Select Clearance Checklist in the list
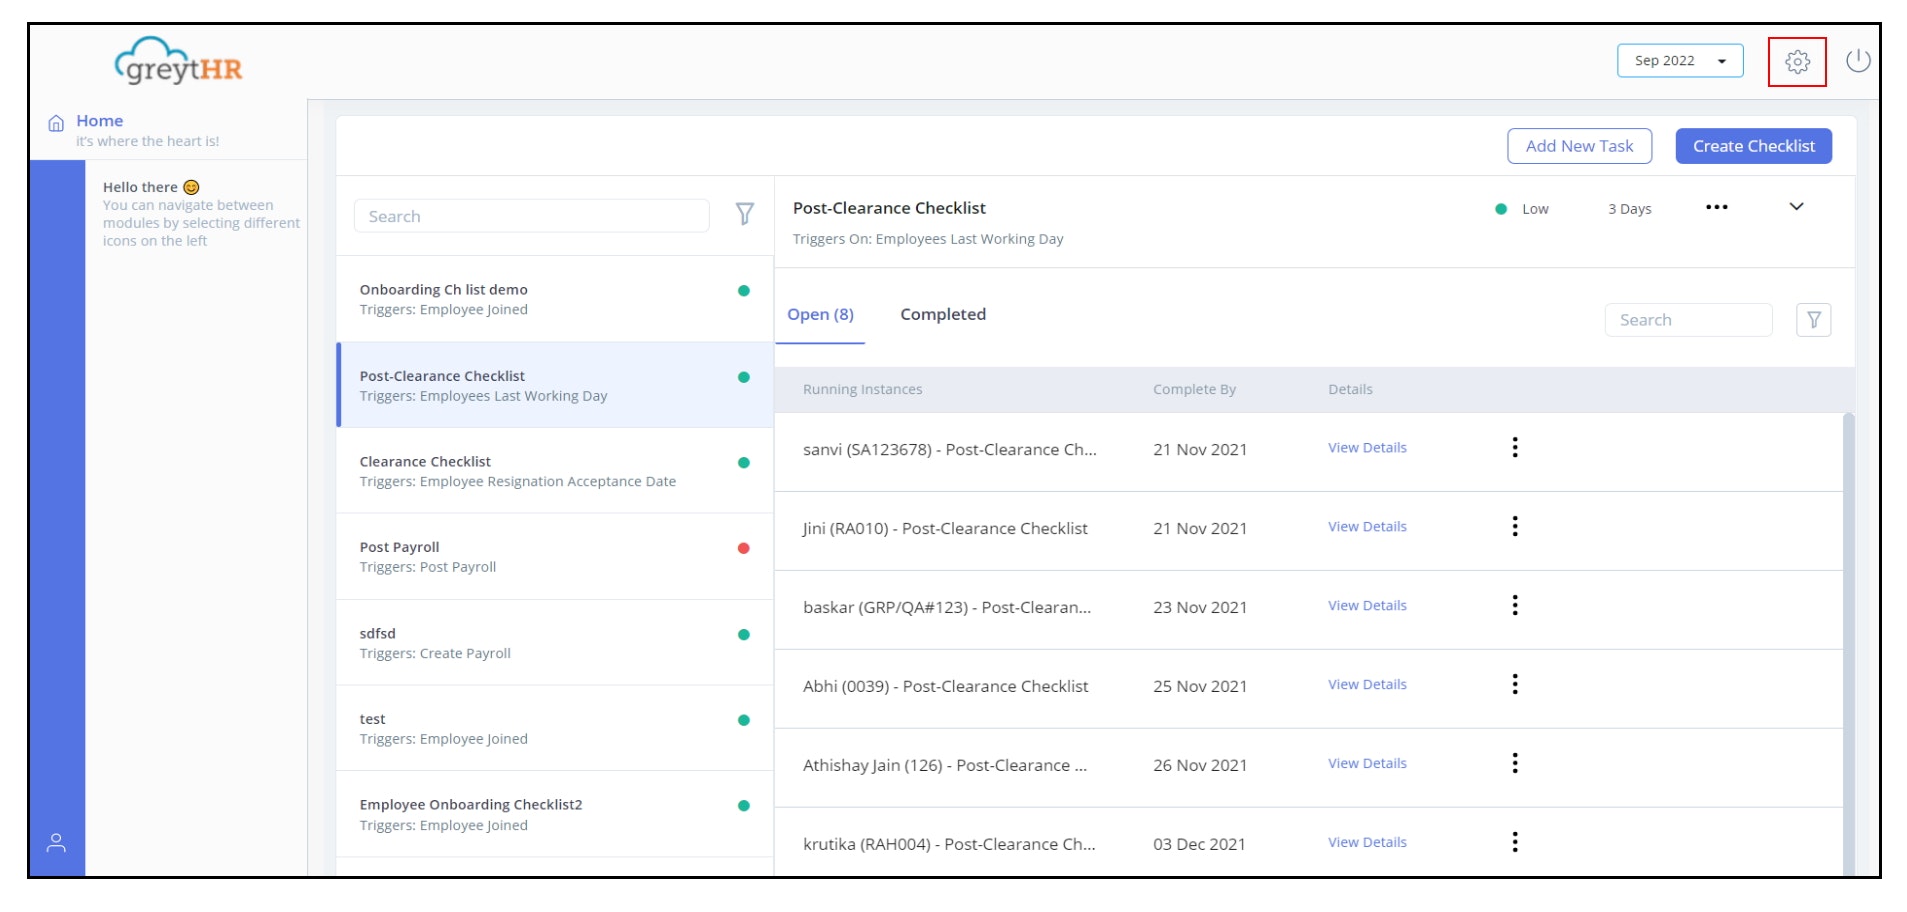Image resolution: width=1907 pixels, height=912 pixels. click(x=555, y=471)
